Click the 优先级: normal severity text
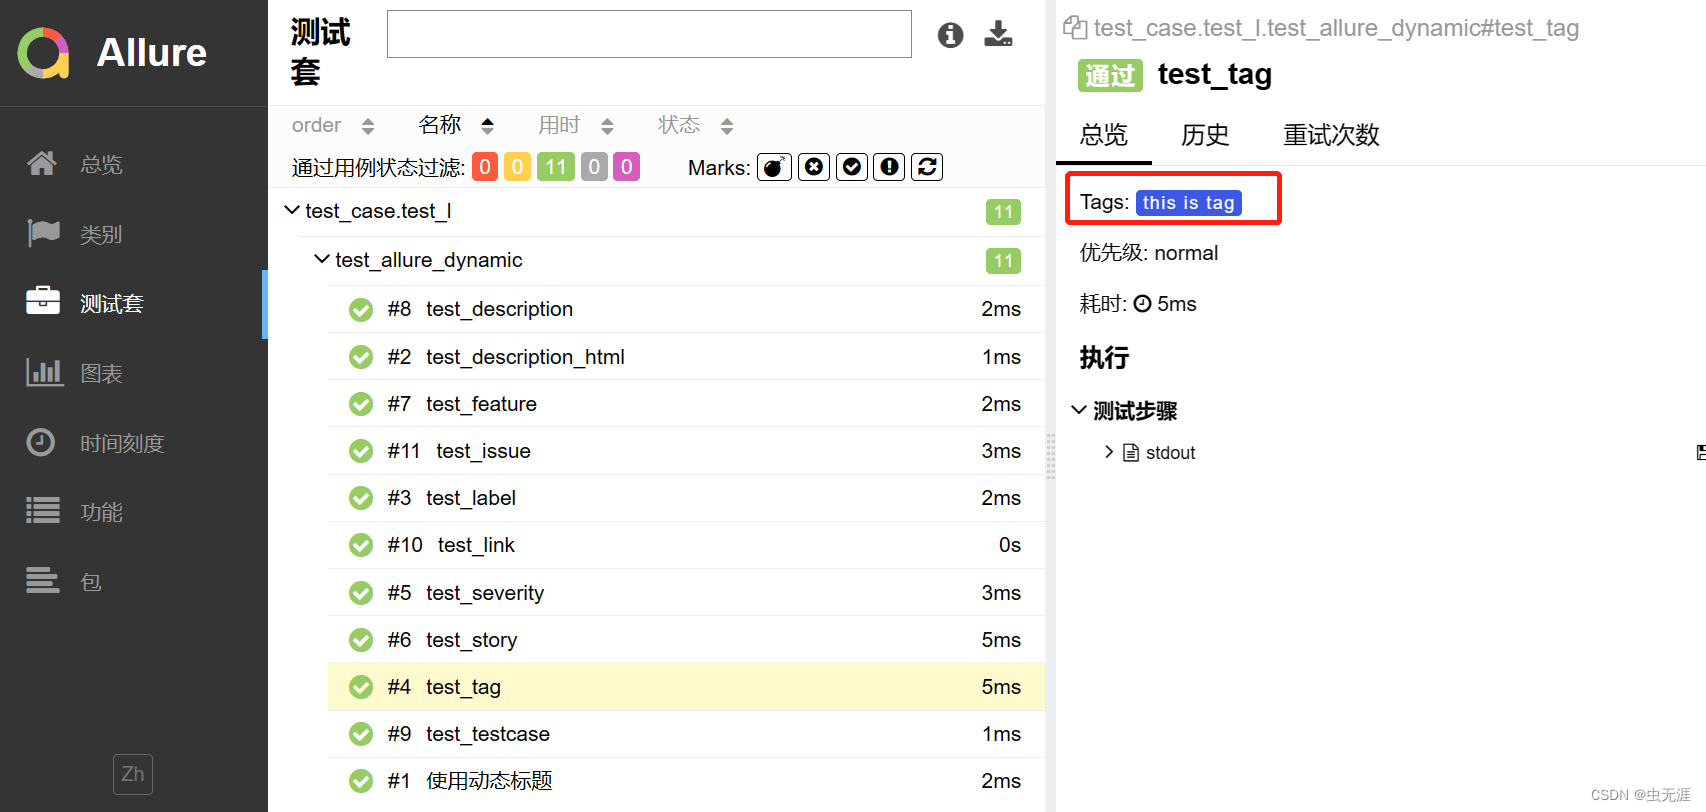The height and width of the screenshot is (812, 1706). tap(1149, 253)
